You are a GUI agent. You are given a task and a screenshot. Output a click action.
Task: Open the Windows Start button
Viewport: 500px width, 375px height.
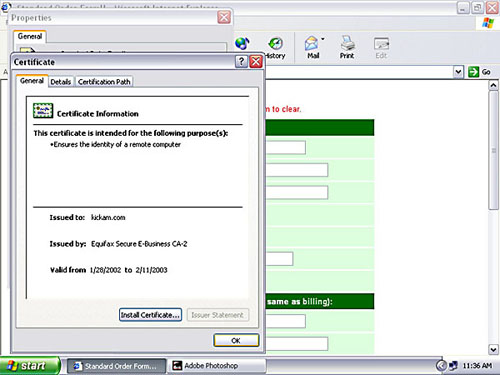pyautogui.click(x=30, y=366)
